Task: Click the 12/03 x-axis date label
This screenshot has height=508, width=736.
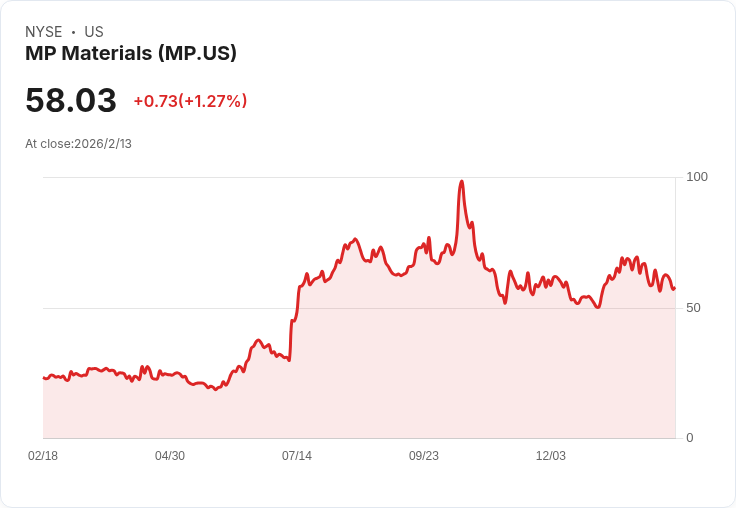Action: pos(551,455)
